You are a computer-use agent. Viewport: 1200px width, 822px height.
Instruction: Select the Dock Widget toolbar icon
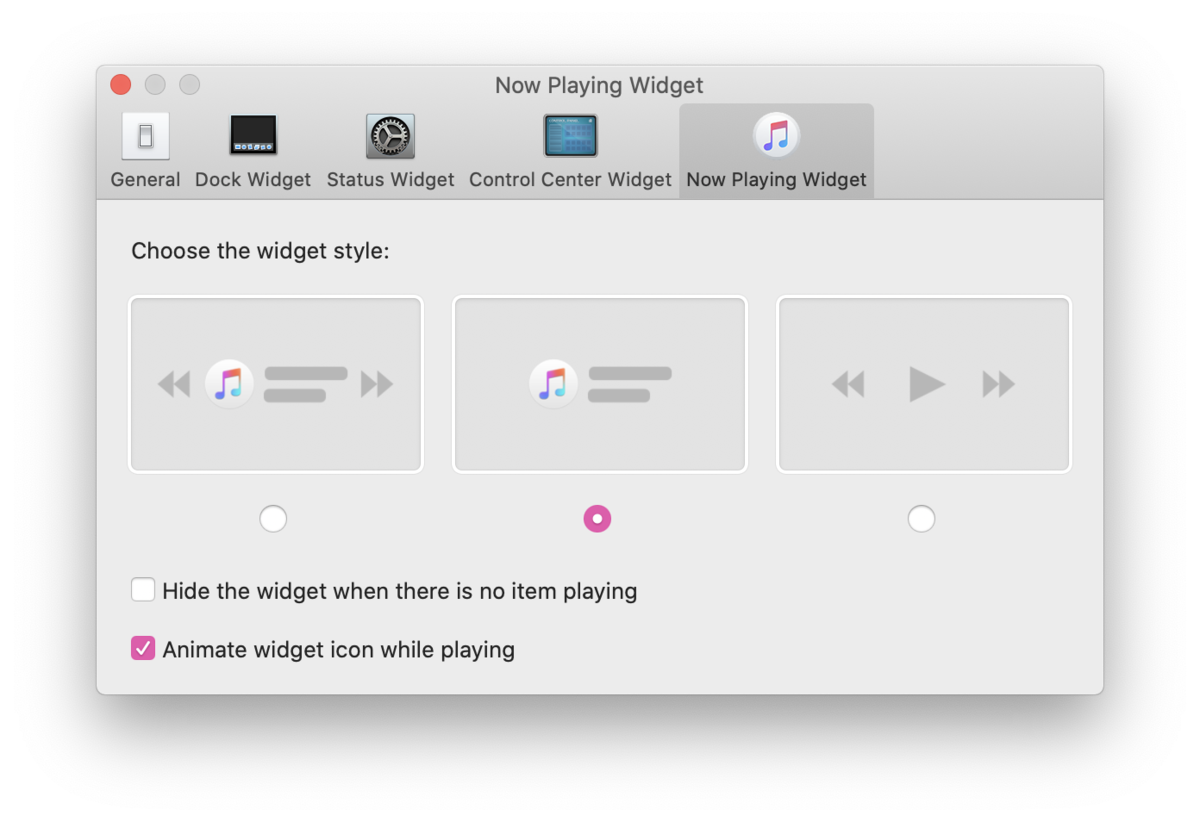(253, 135)
